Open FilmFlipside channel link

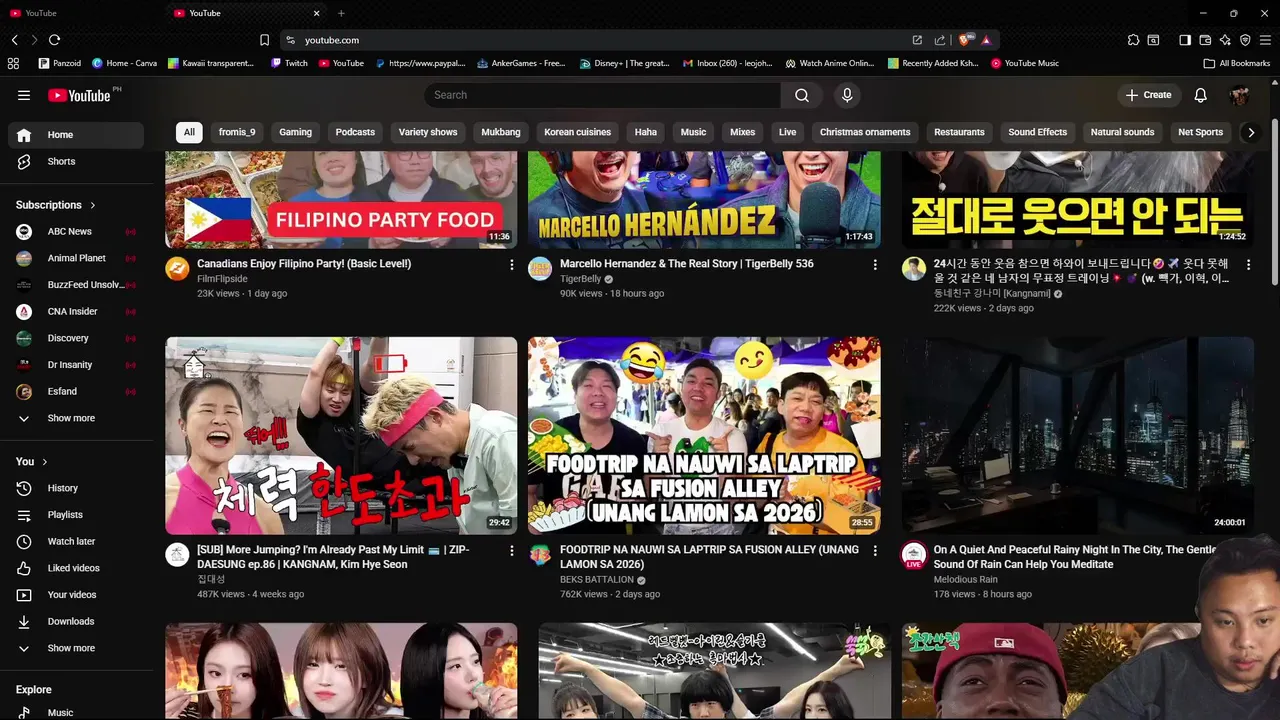pos(222,279)
